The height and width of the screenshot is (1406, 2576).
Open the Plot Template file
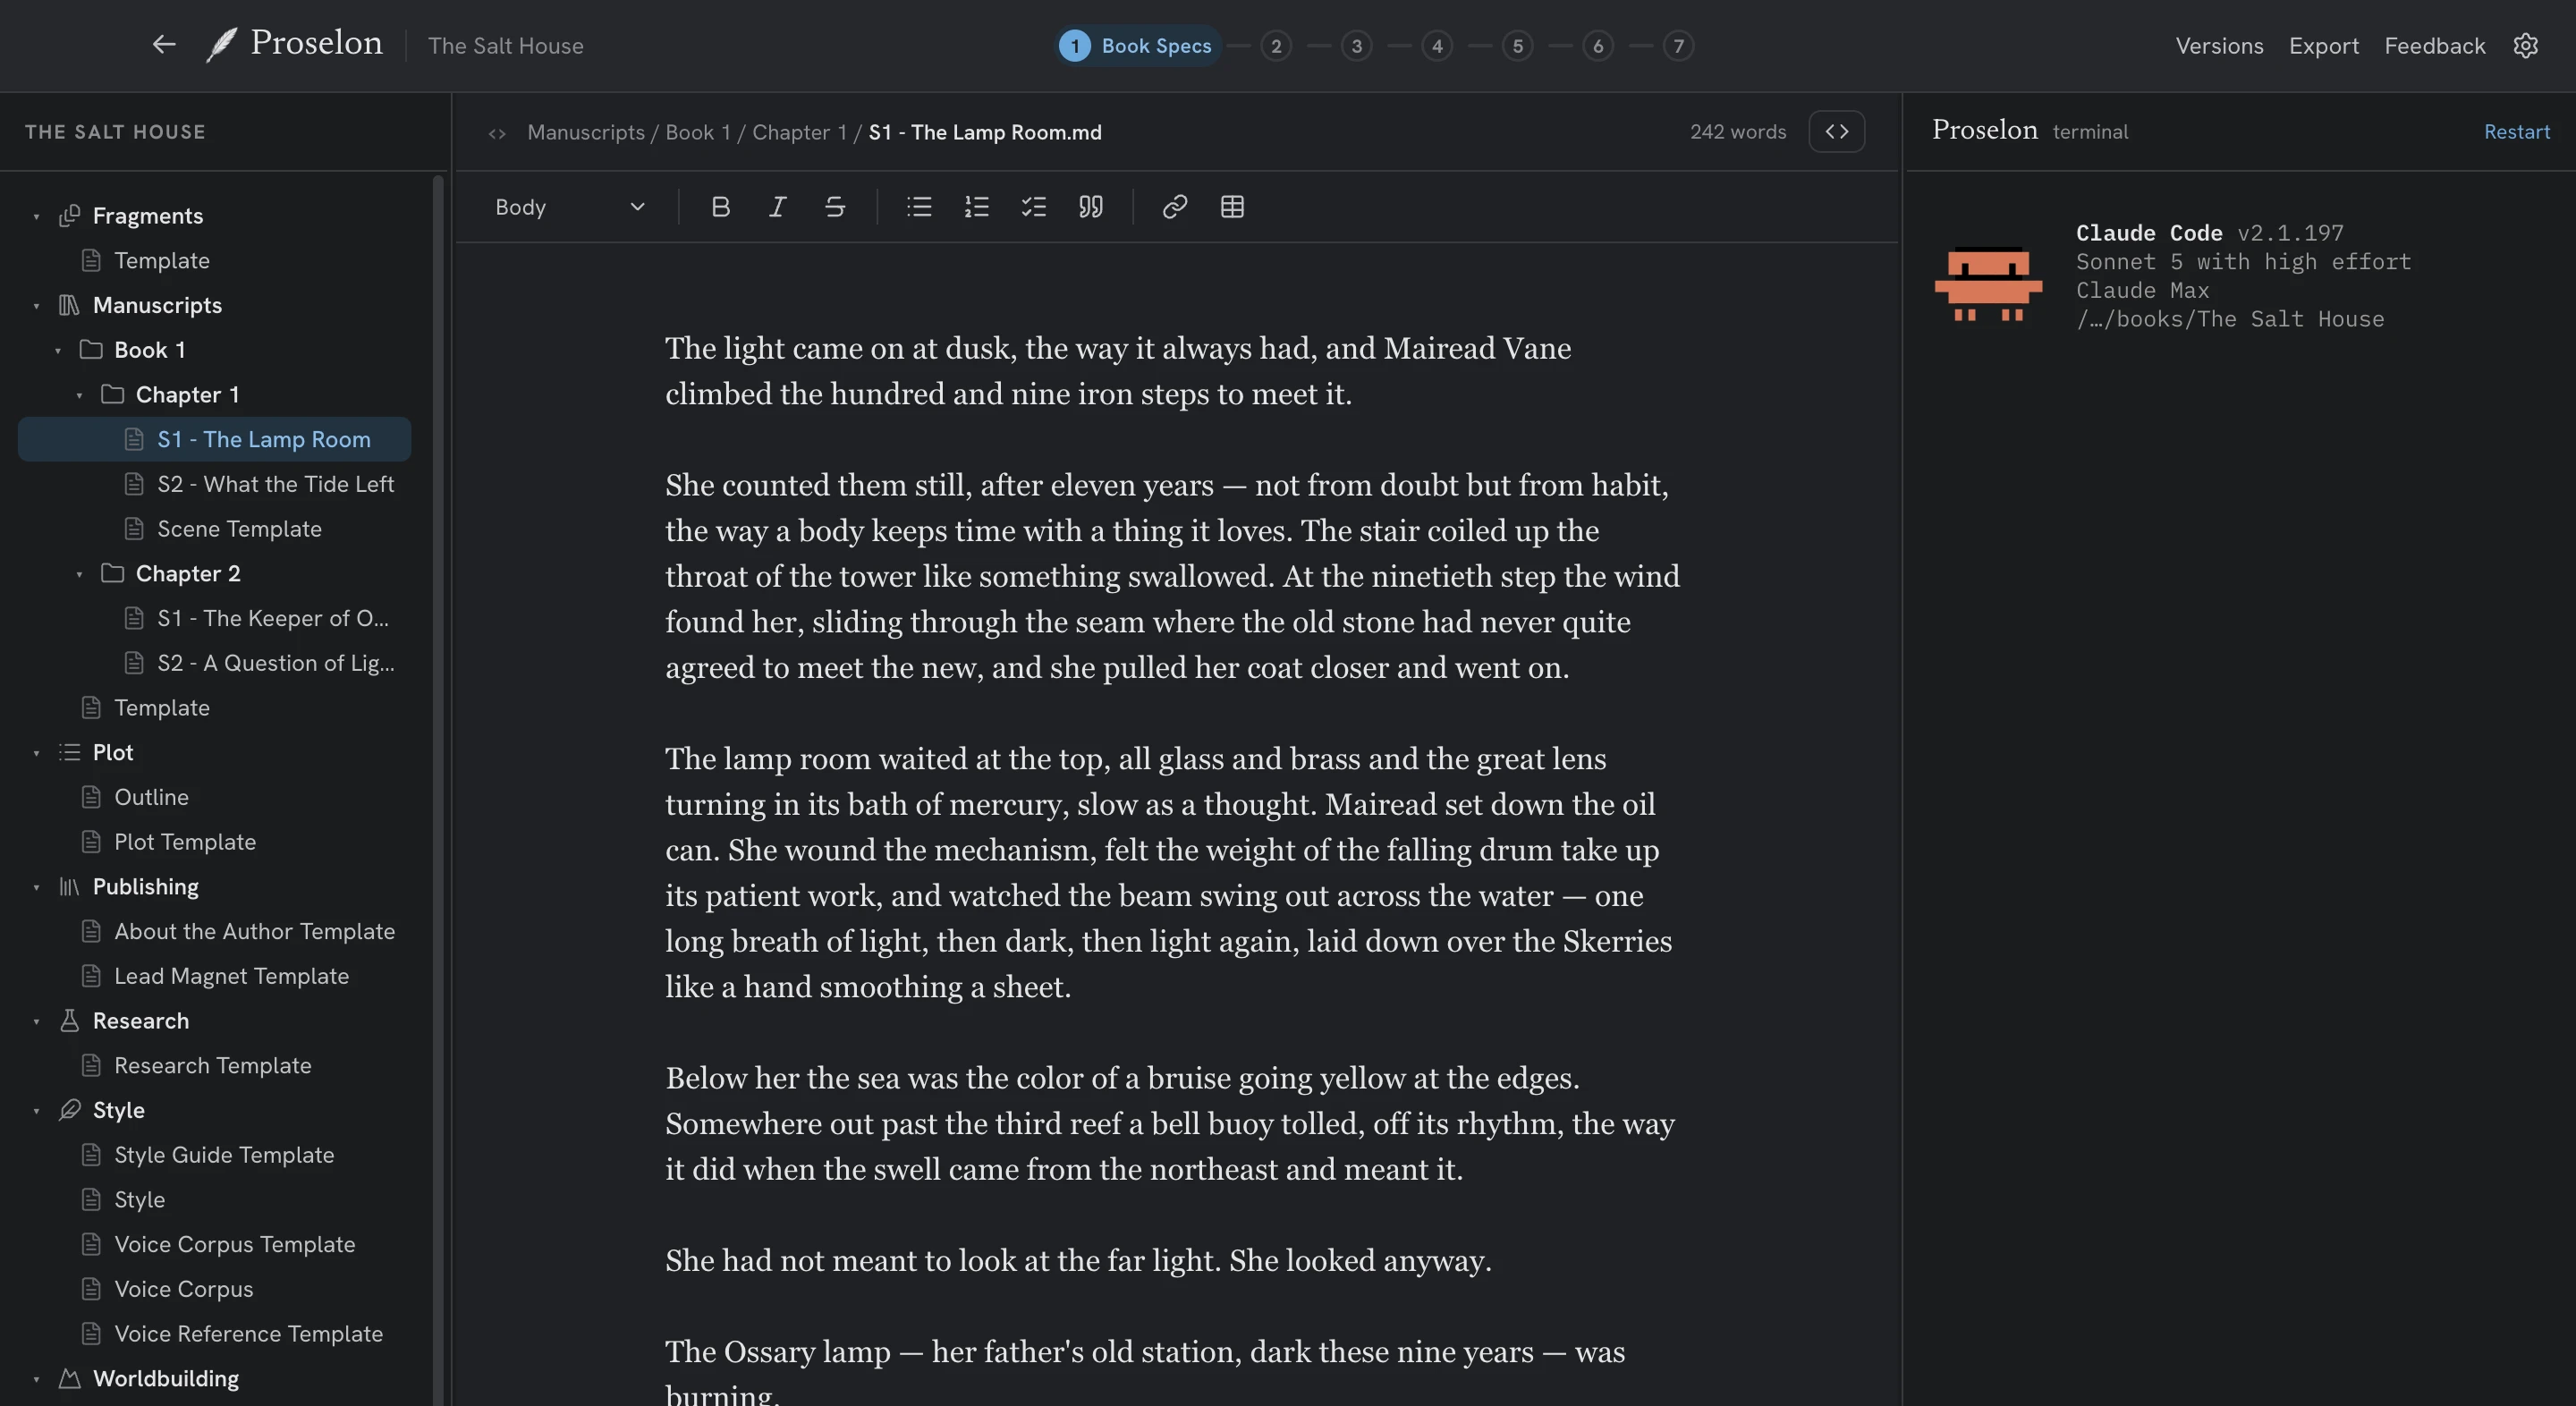pyautogui.click(x=214, y=842)
